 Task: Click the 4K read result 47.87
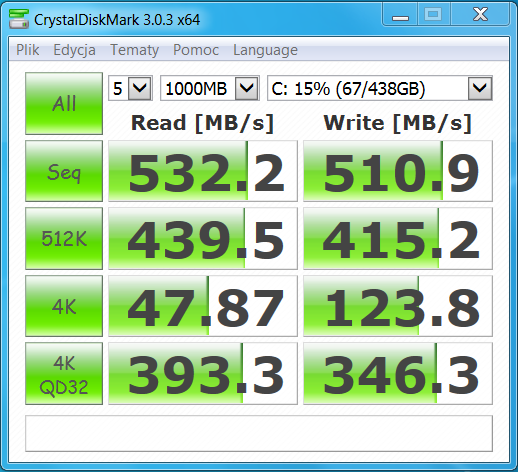pos(203,306)
